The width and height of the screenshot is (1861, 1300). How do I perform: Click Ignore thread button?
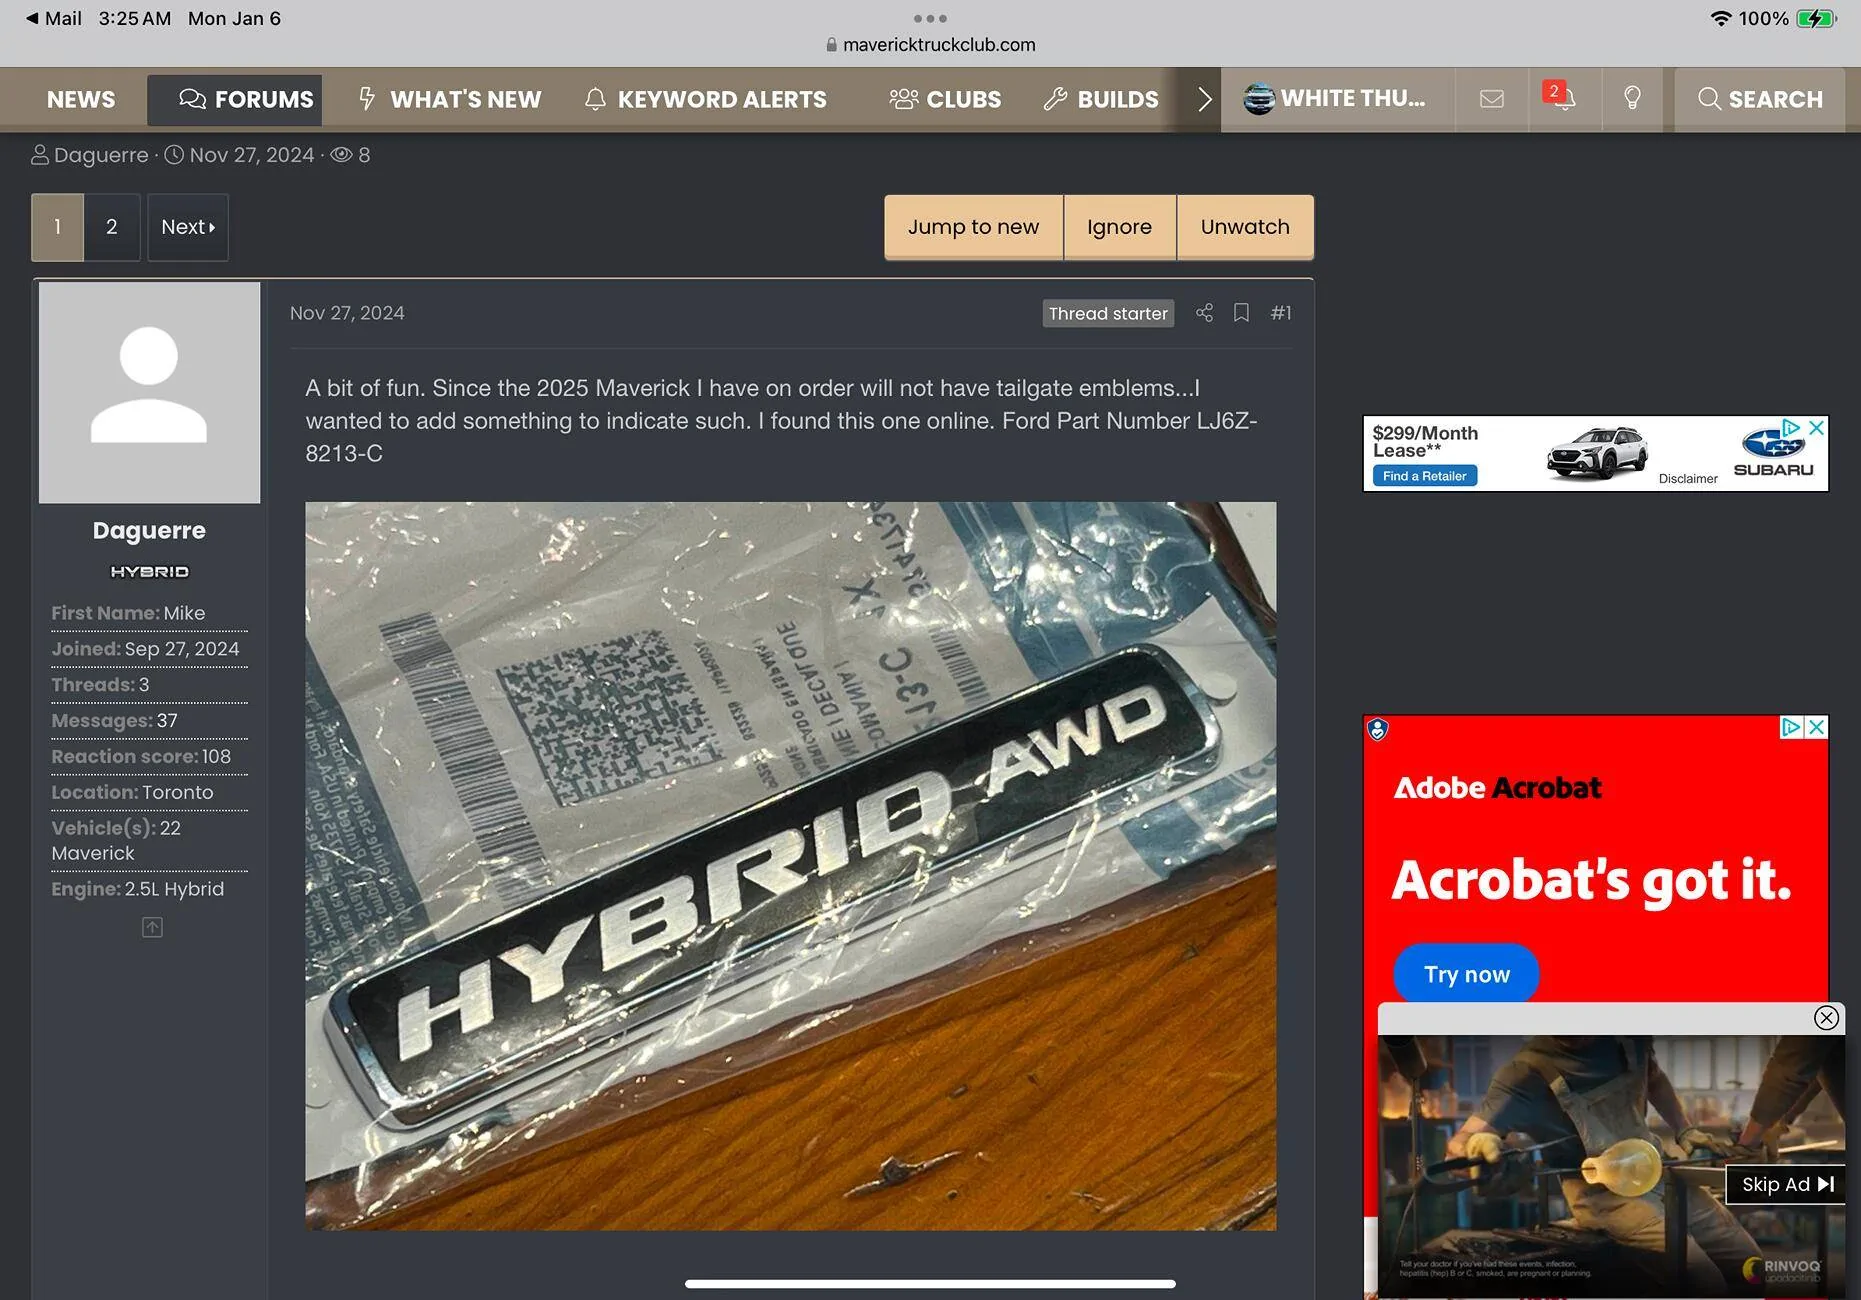[x=1119, y=227]
